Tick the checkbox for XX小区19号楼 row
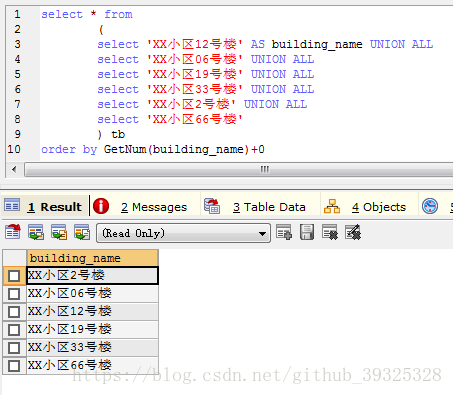Screen dimensions: 453x395 pos(14,330)
